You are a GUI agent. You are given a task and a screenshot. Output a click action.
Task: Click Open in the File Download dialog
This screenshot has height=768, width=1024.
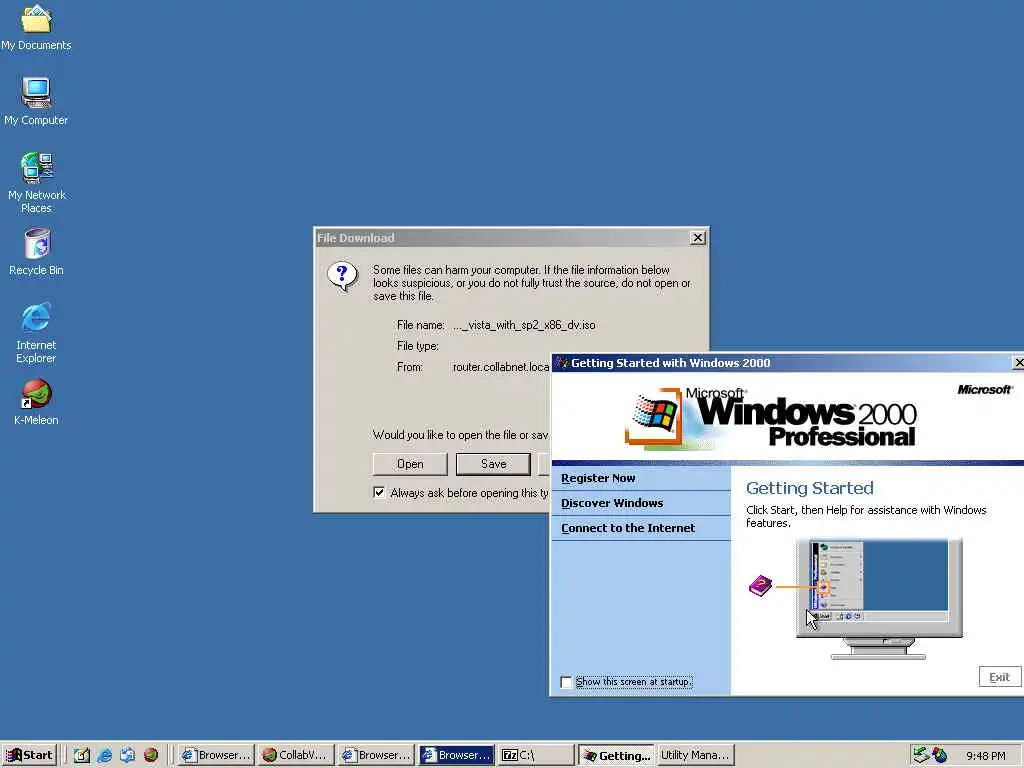point(410,464)
